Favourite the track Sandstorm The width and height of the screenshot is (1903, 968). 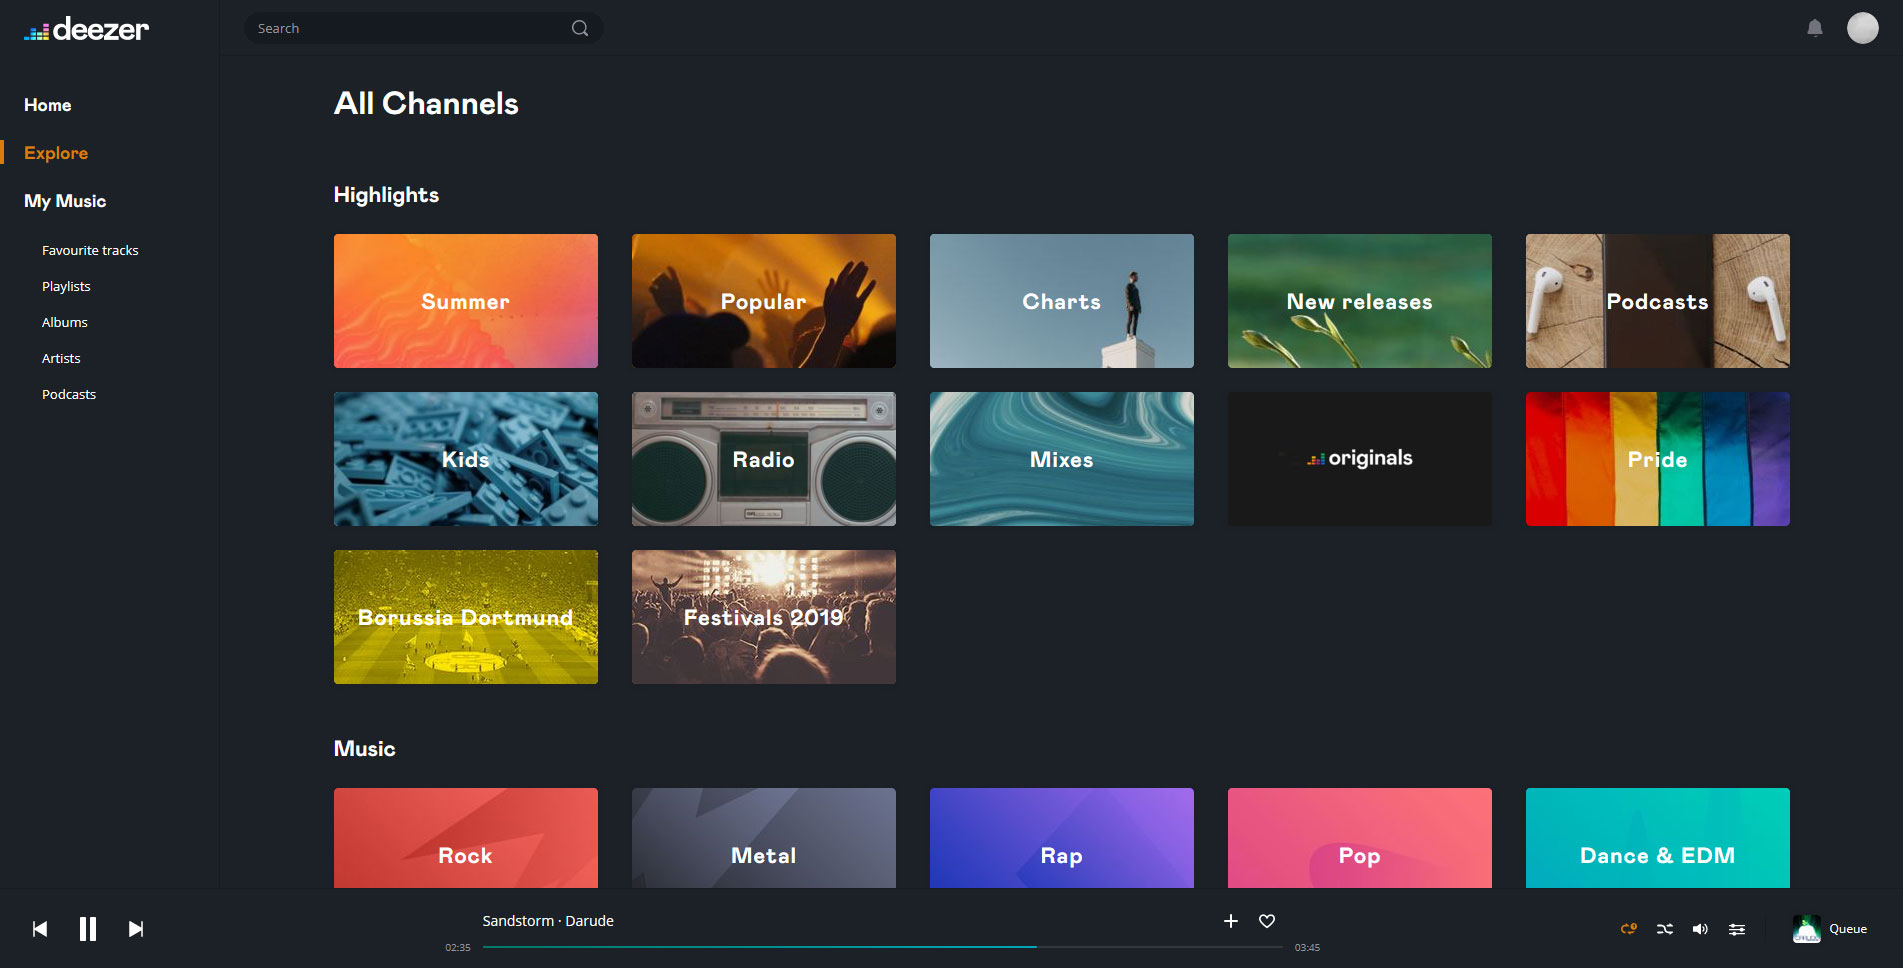(1266, 921)
